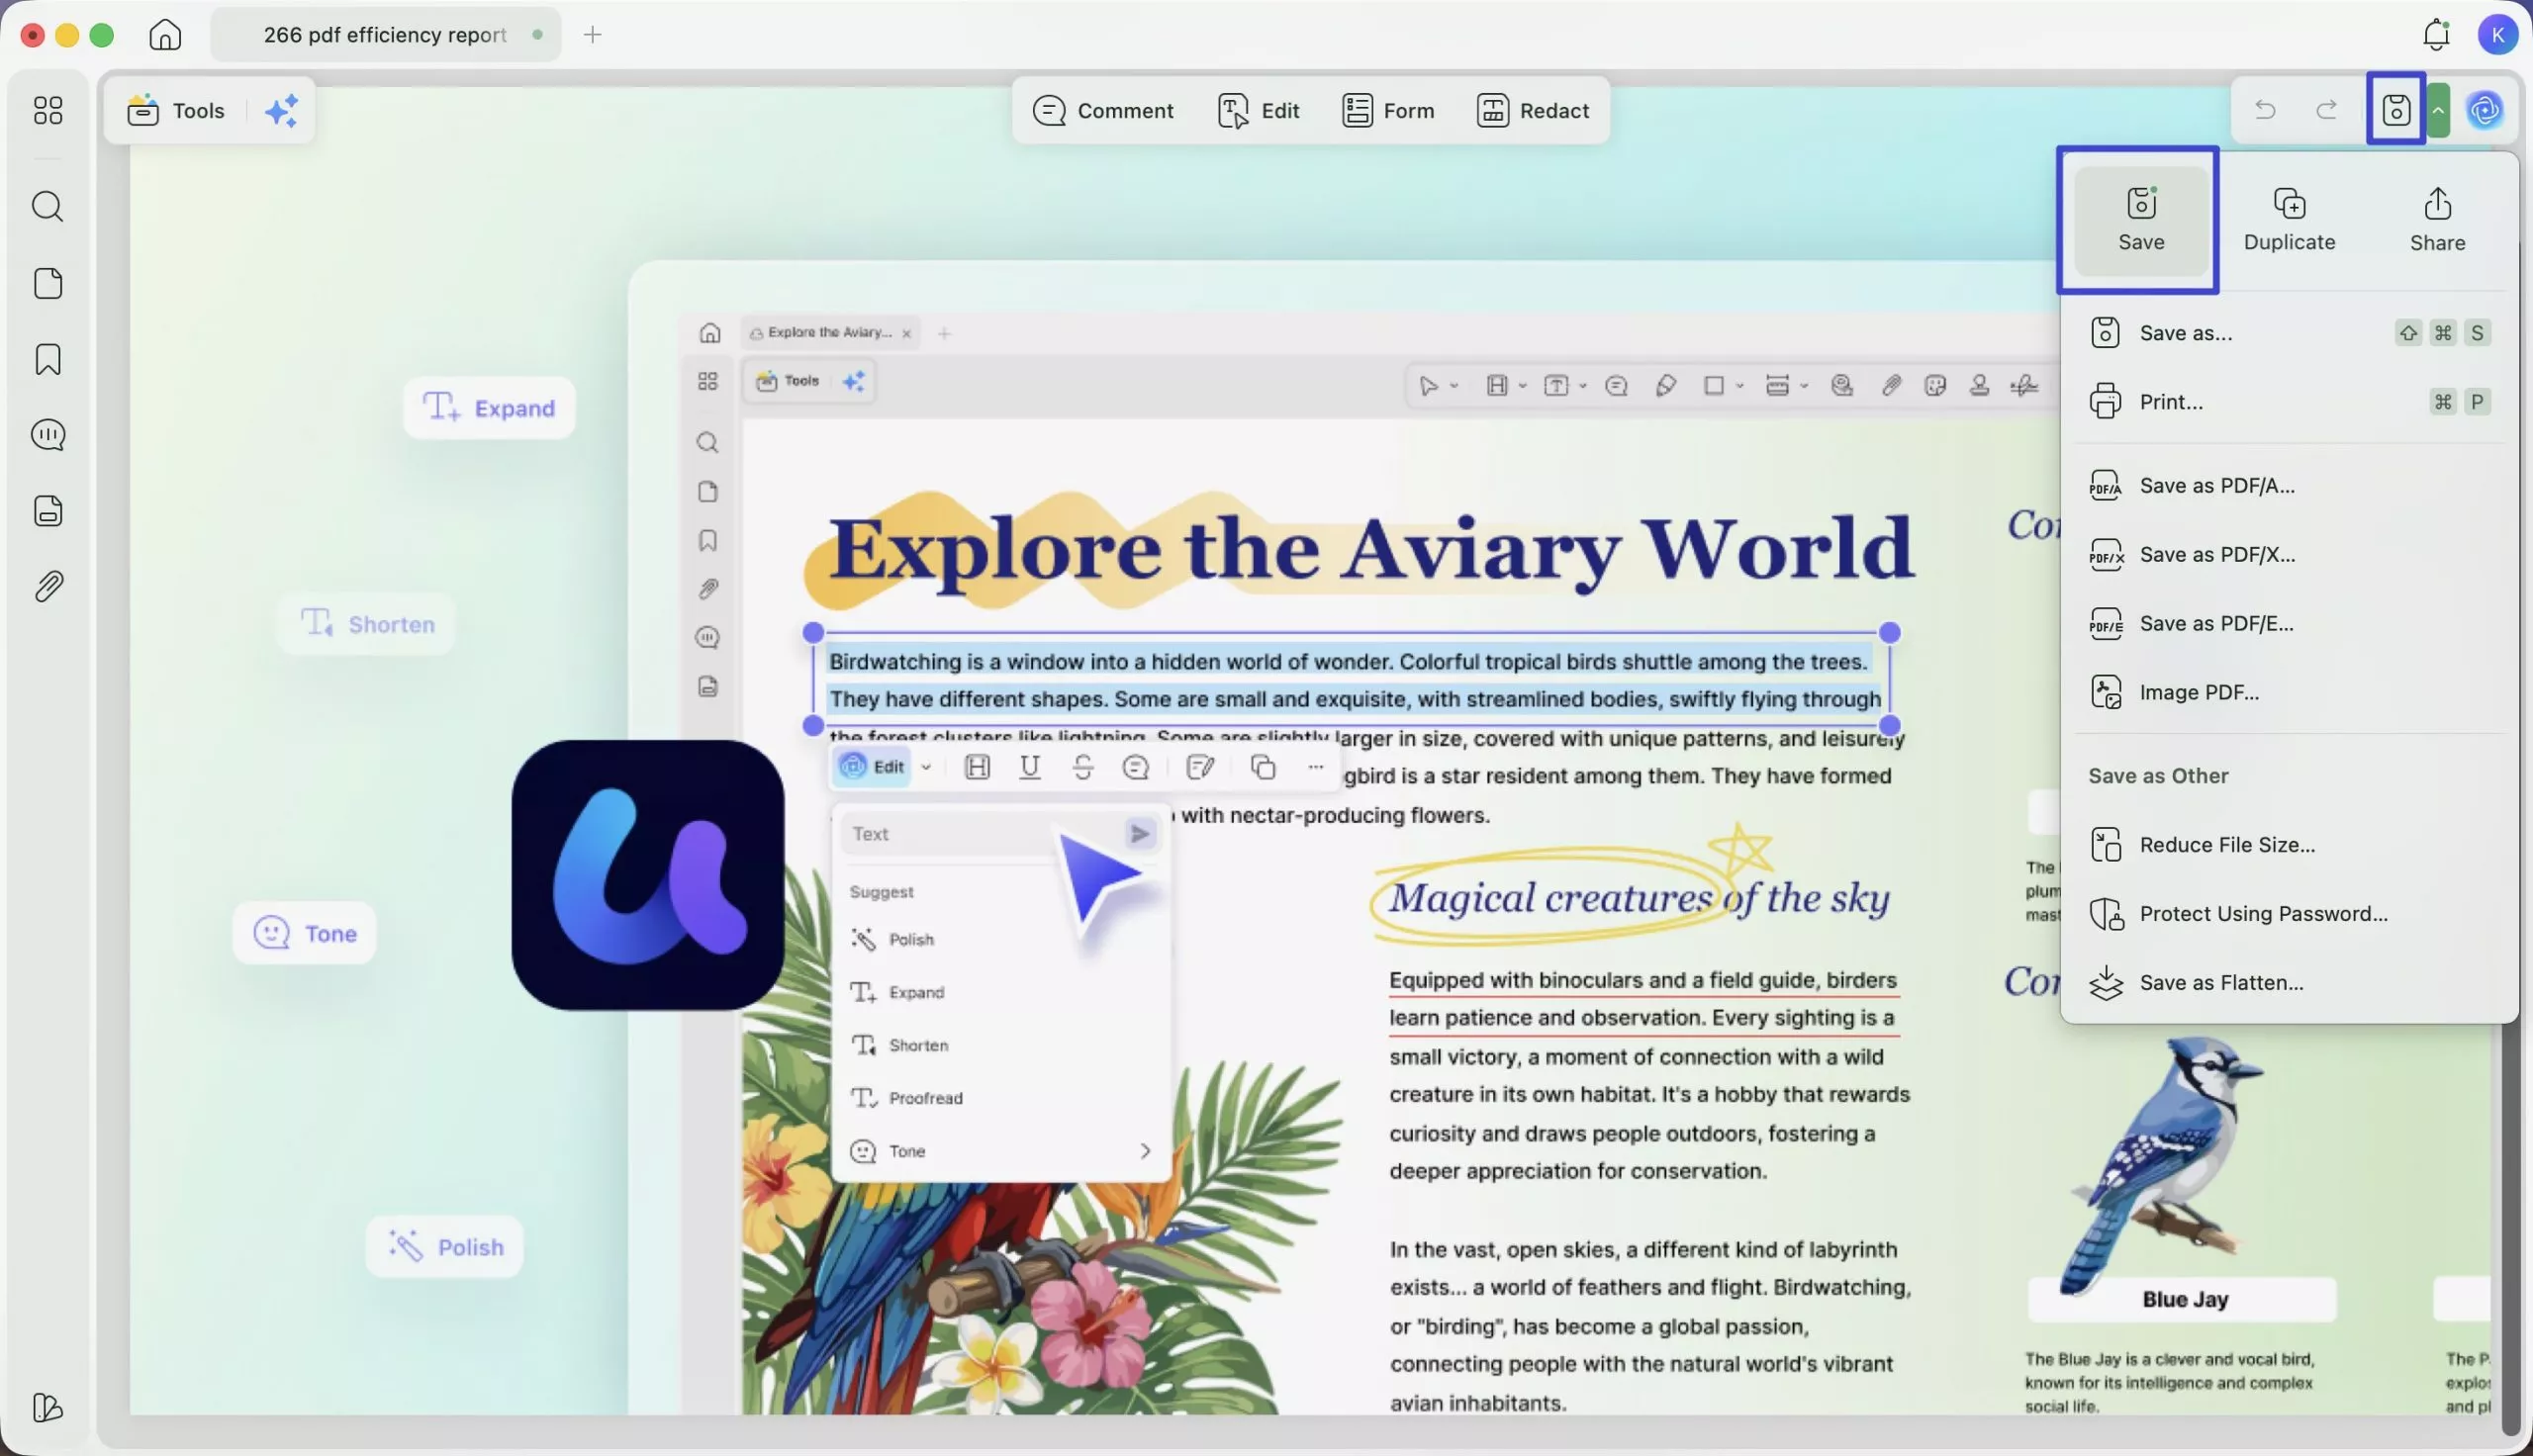Viewport: 2533px width, 1456px height.
Task: Click the UPDF AI assistant icon
Action: [x=2485, y=110]
